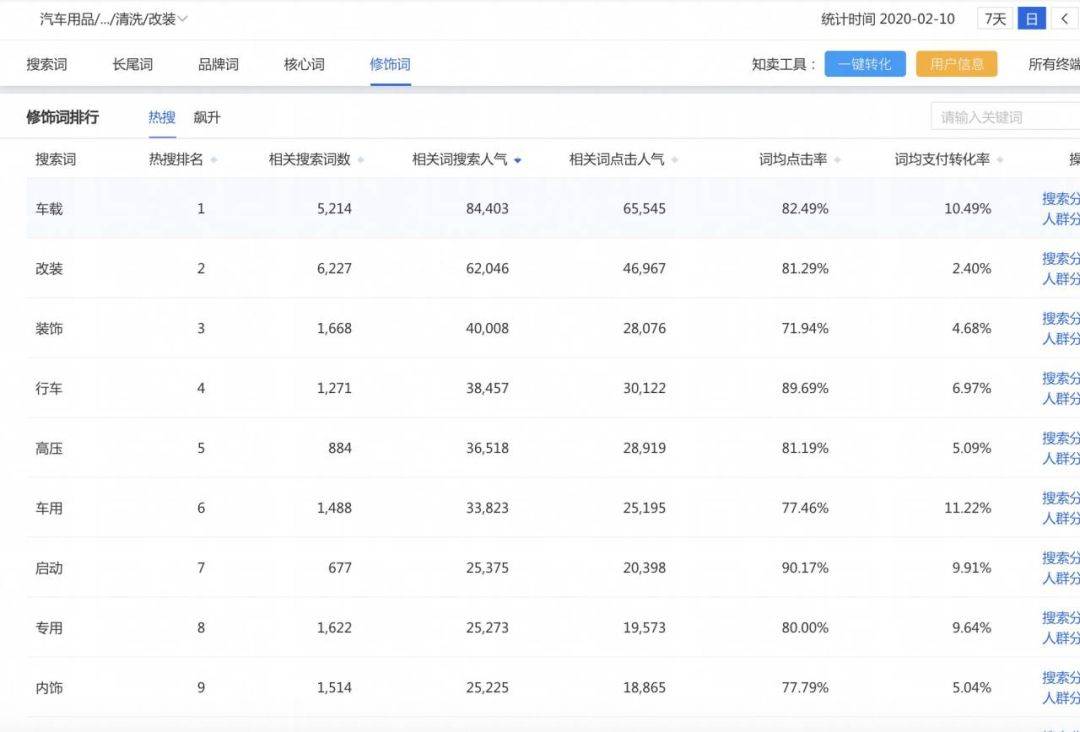Click the 用户信息 button
This screenshot has width=1080, height=732.
coord(957,64)
